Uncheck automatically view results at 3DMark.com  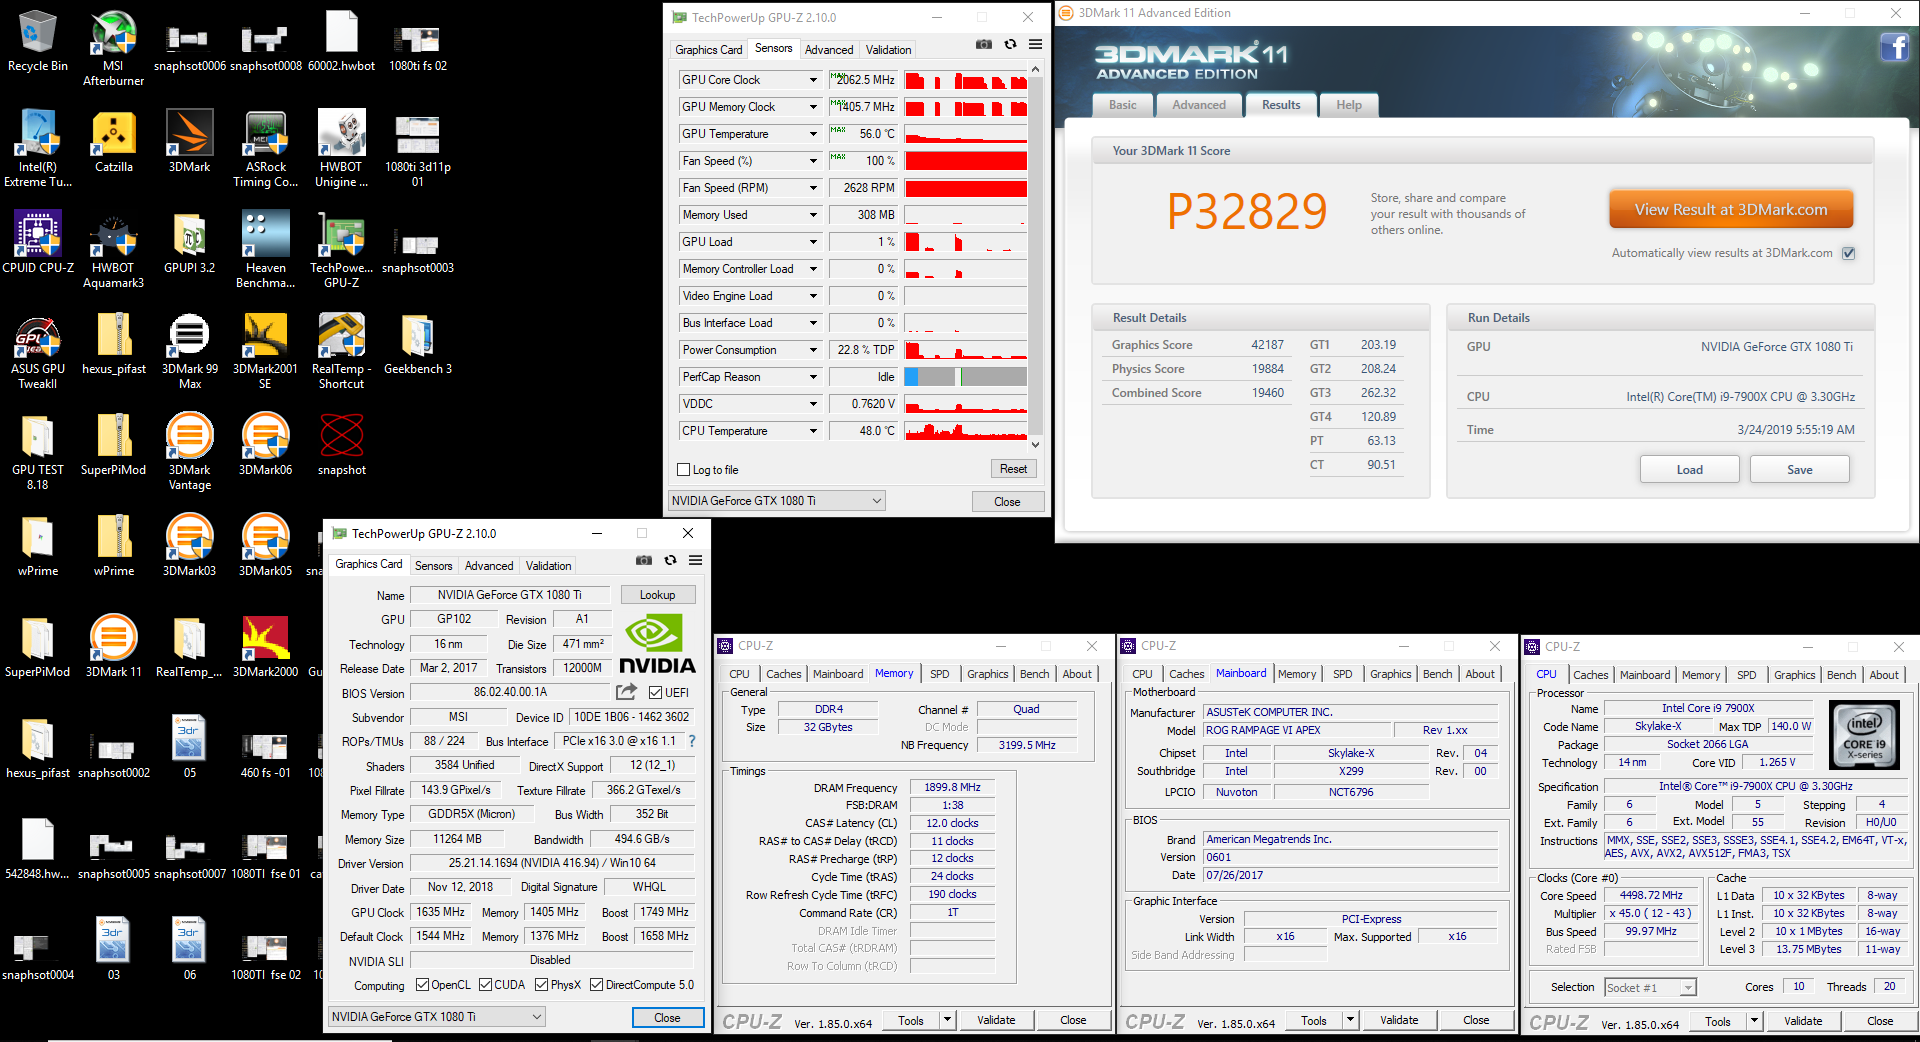1849,253
